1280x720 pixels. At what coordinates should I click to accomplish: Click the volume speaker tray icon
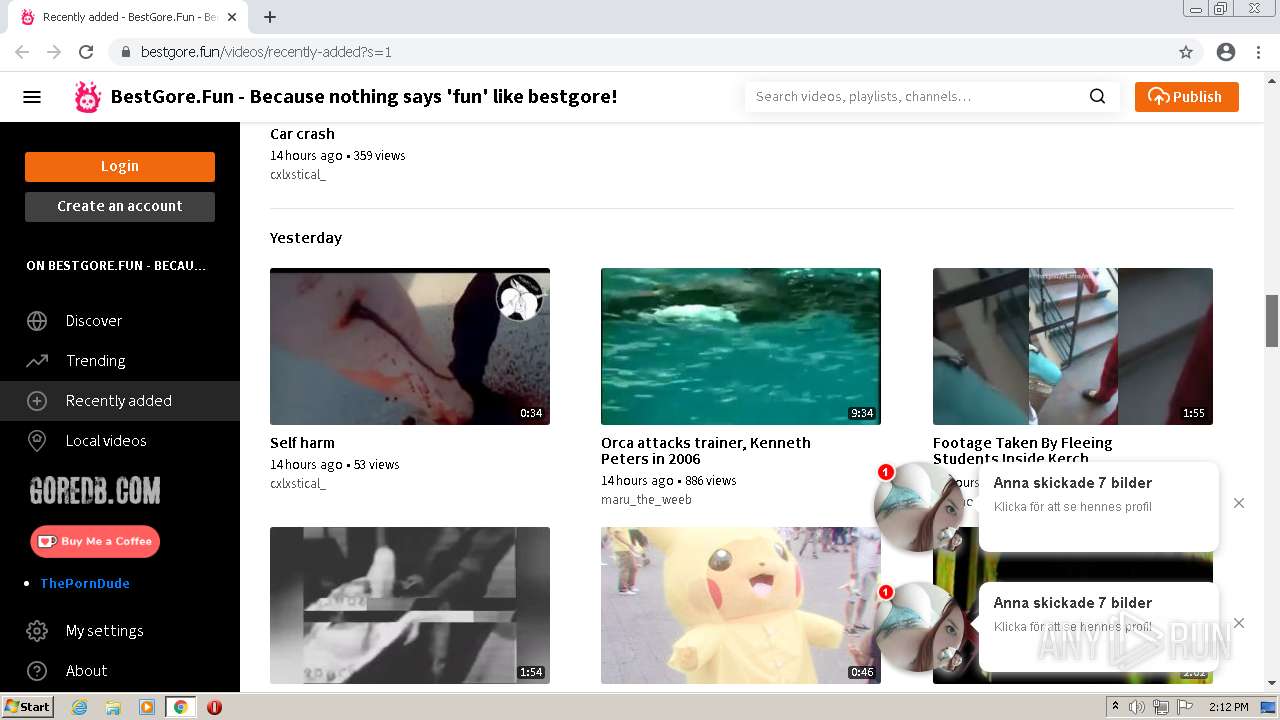pyautogui.click(x=1137, y=707)
